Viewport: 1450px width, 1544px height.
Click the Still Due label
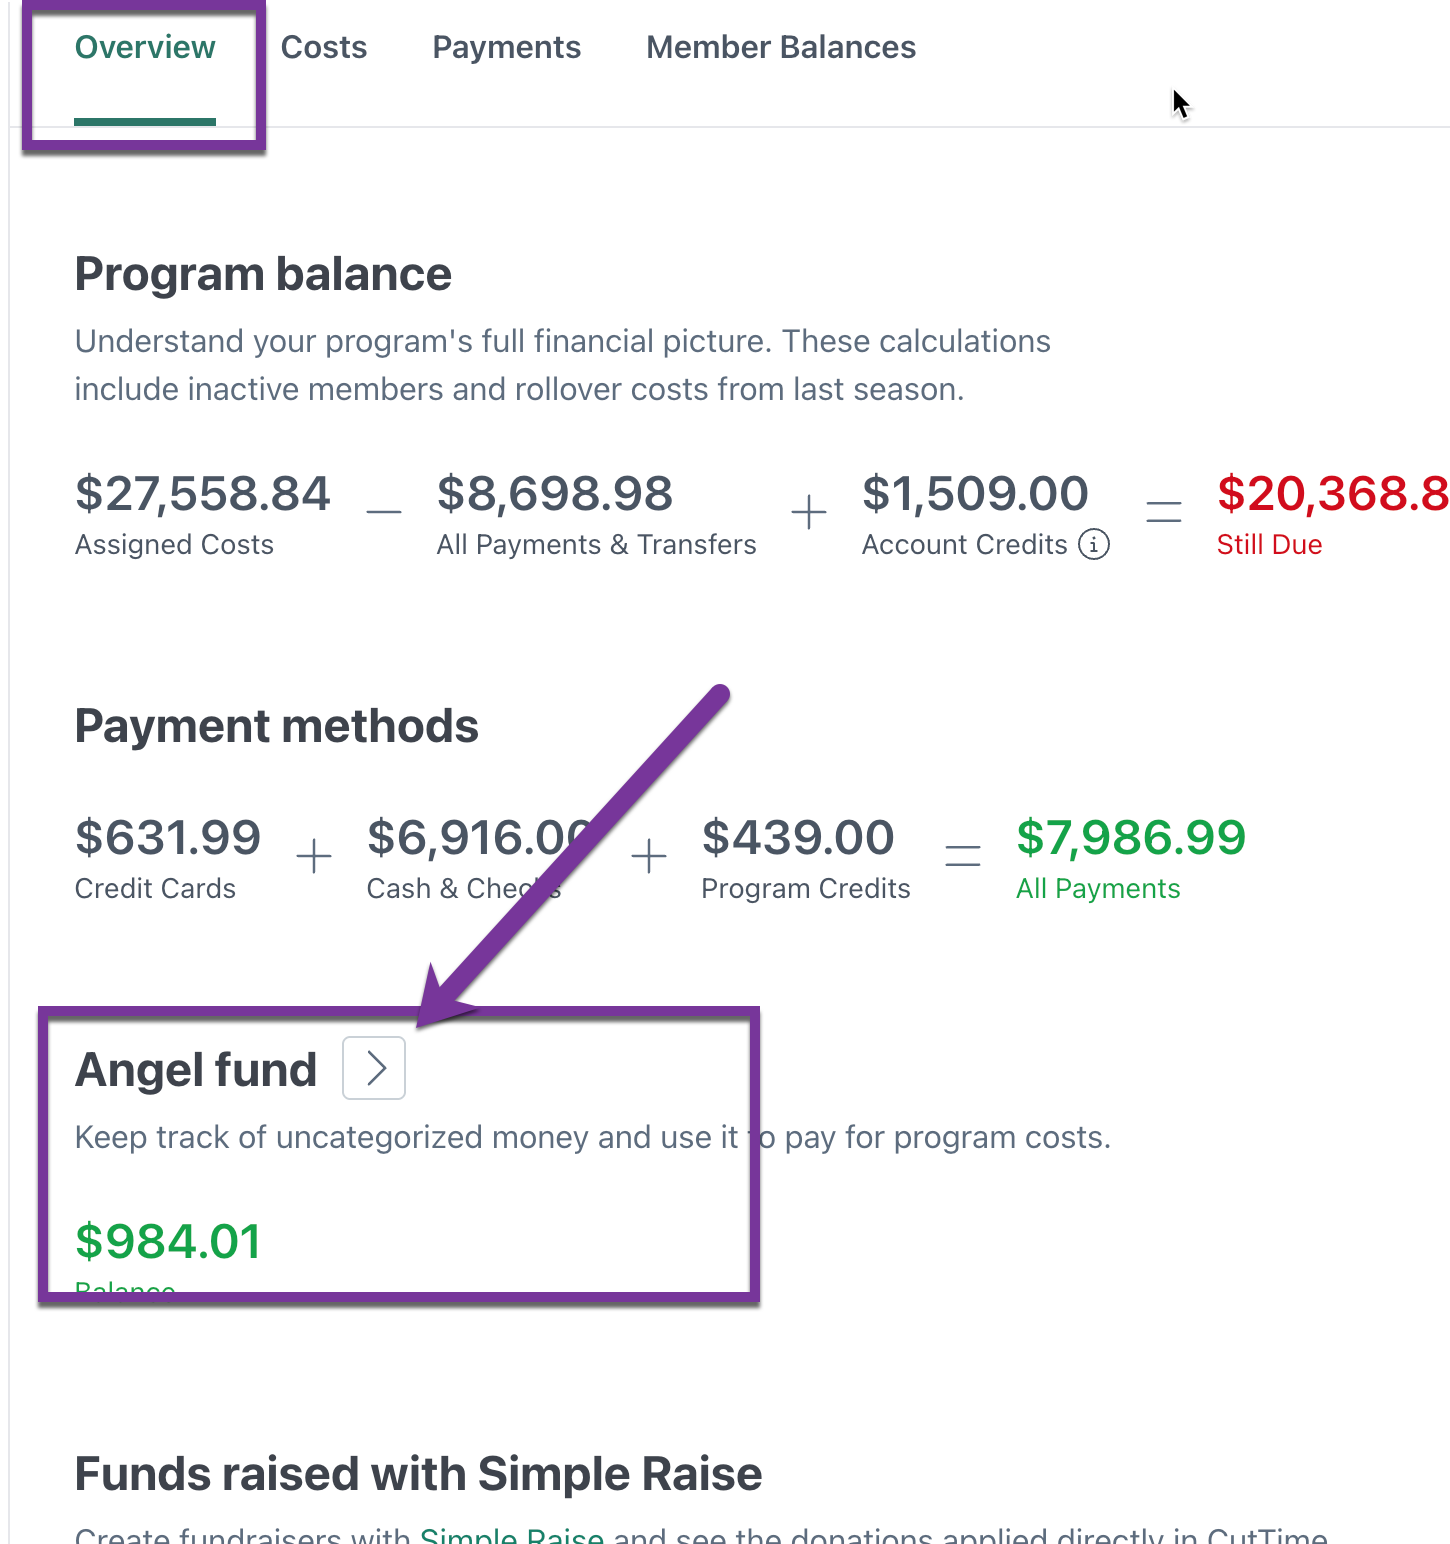point(1269,545)
